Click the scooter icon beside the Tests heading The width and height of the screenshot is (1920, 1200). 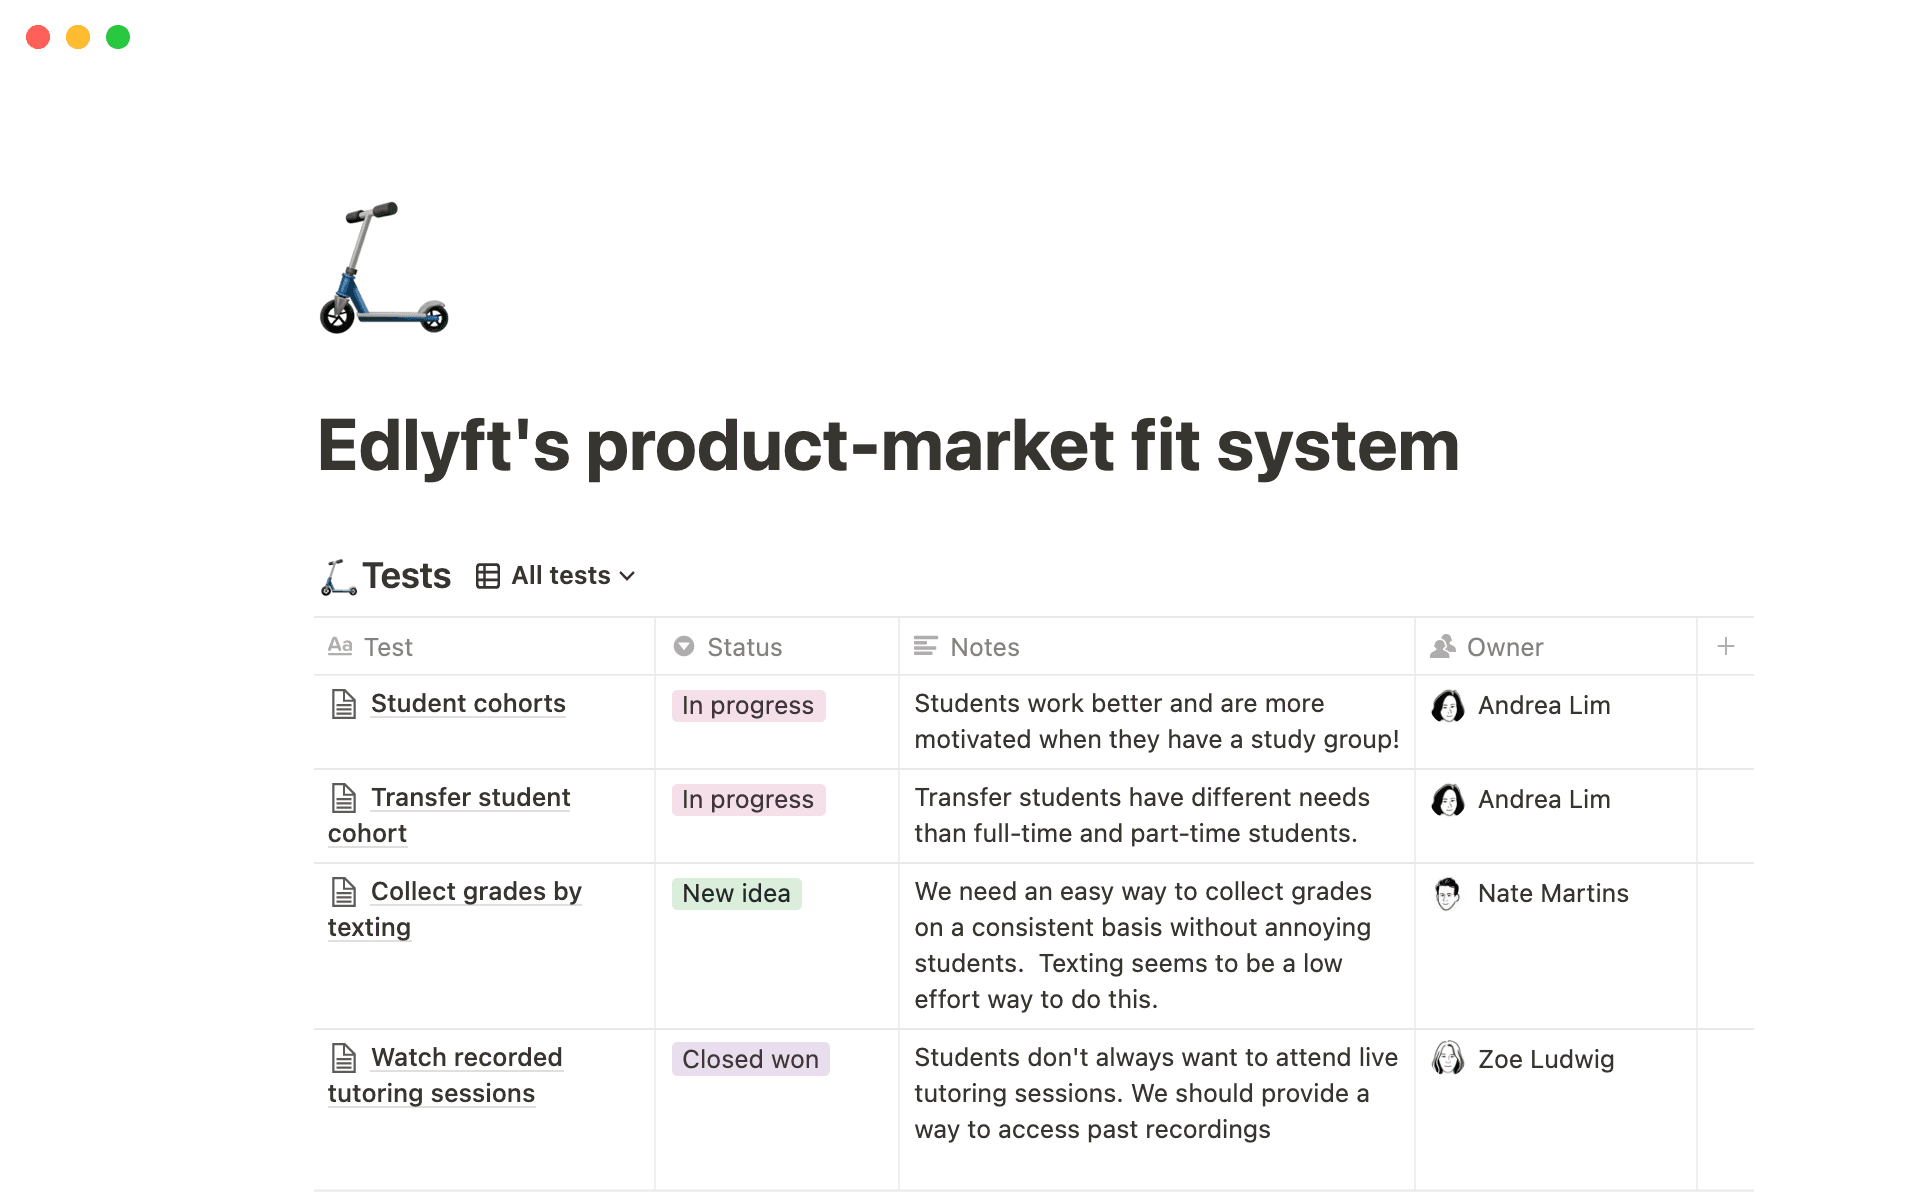(337, 576)
